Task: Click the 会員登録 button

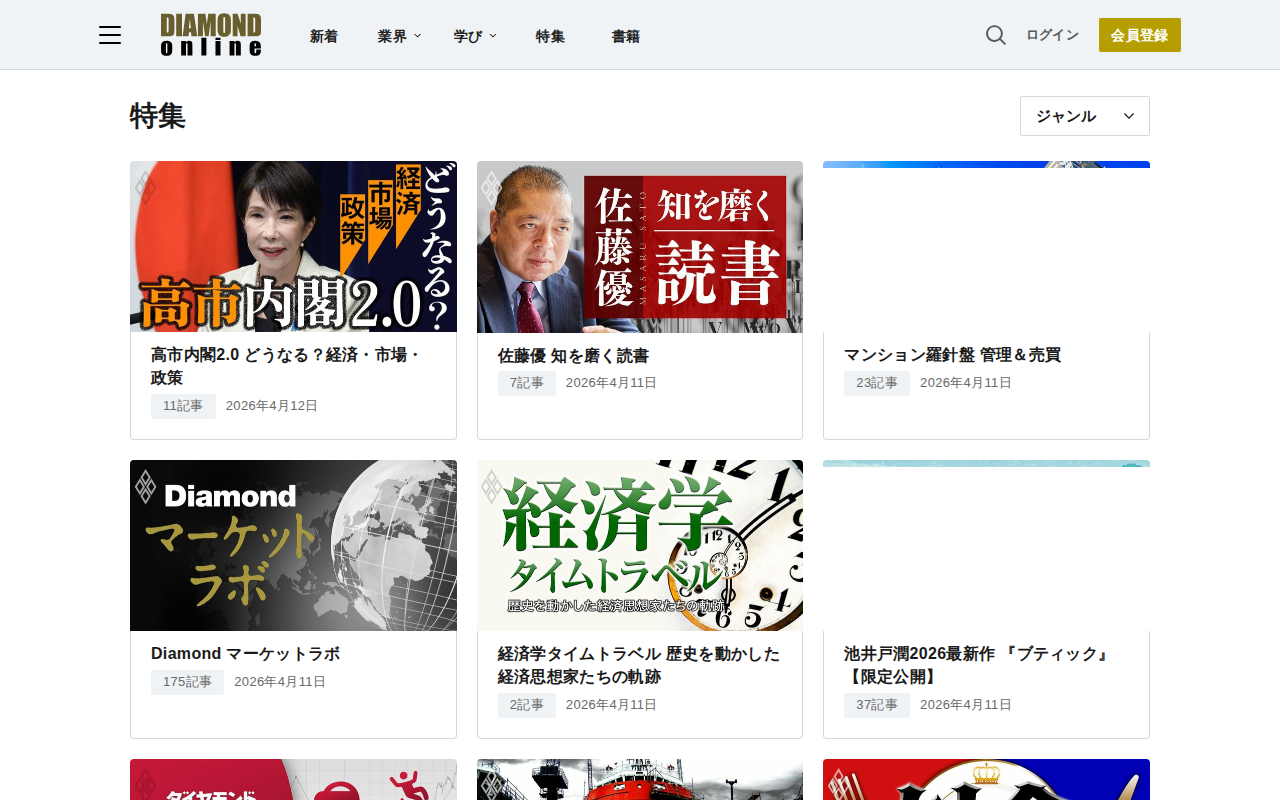Action: pos(1140,35)
